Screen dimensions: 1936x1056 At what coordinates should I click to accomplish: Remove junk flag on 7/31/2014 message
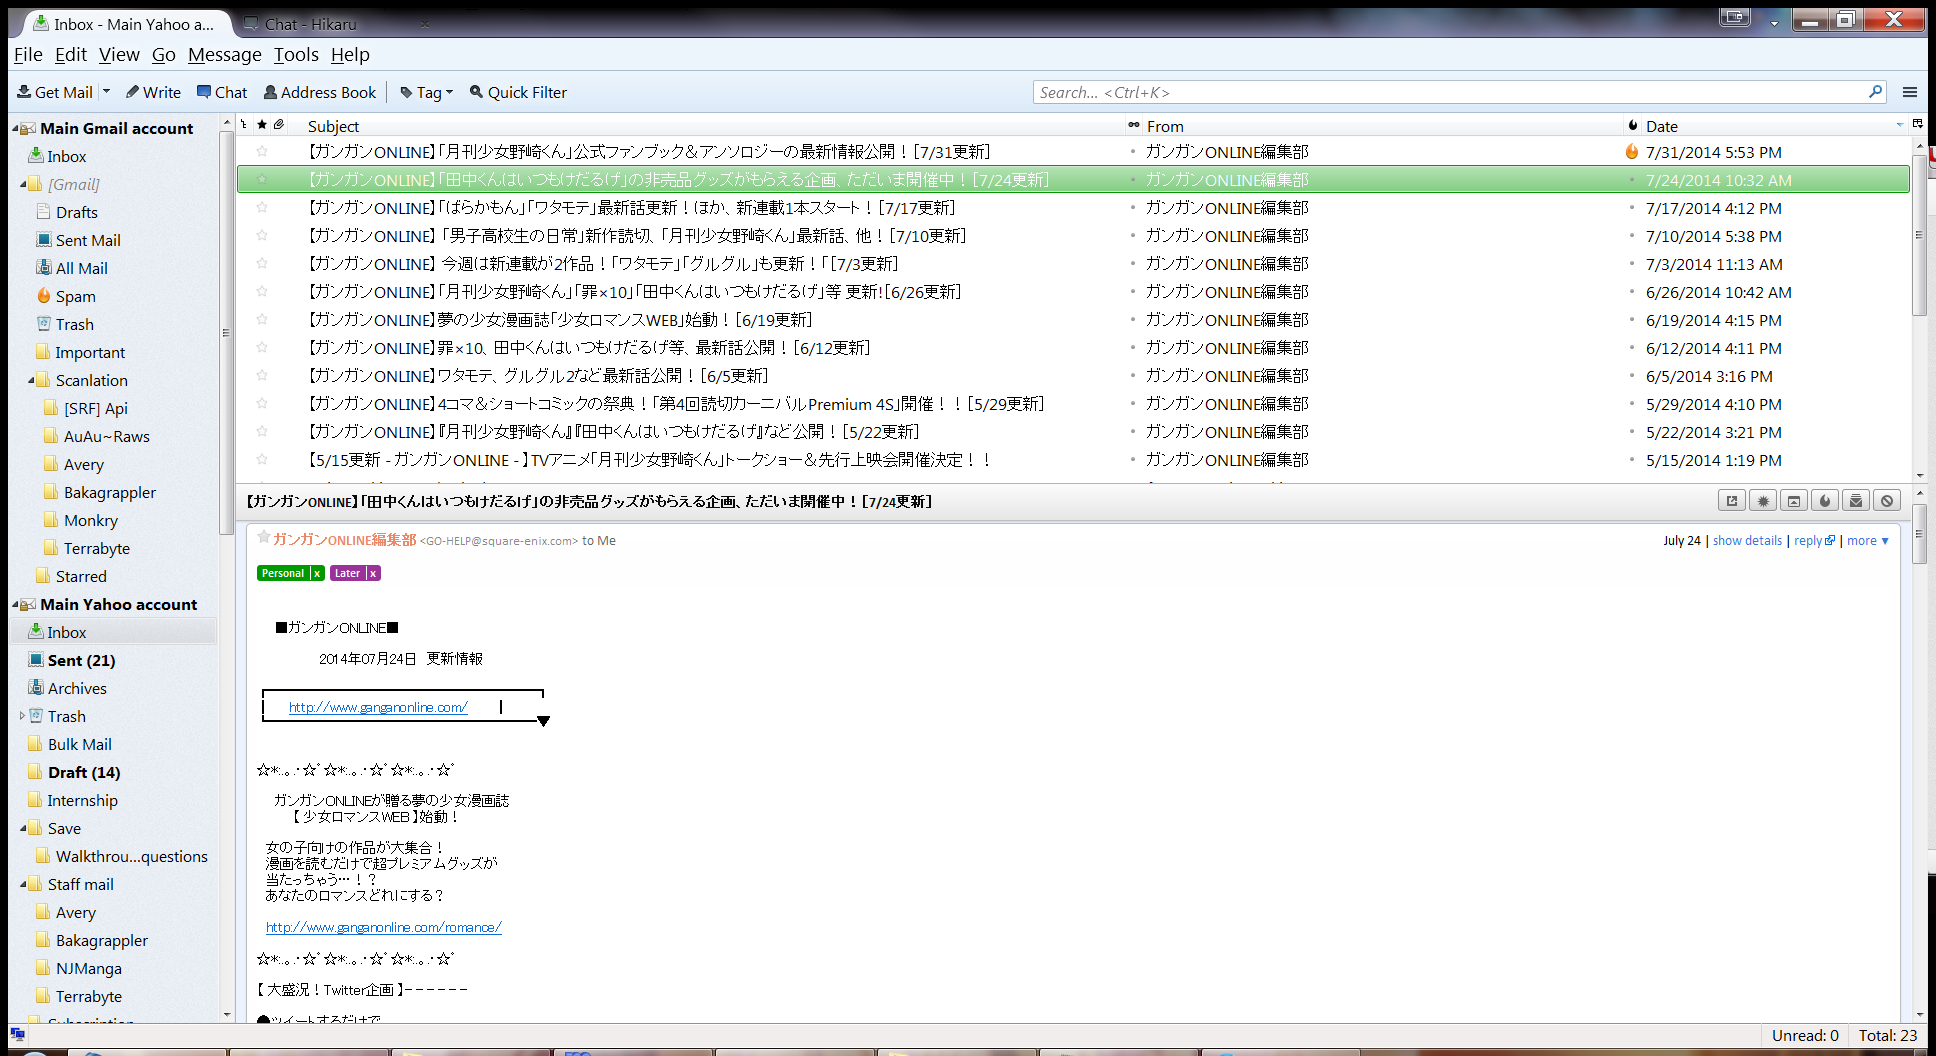click(x=1632, y=152)
